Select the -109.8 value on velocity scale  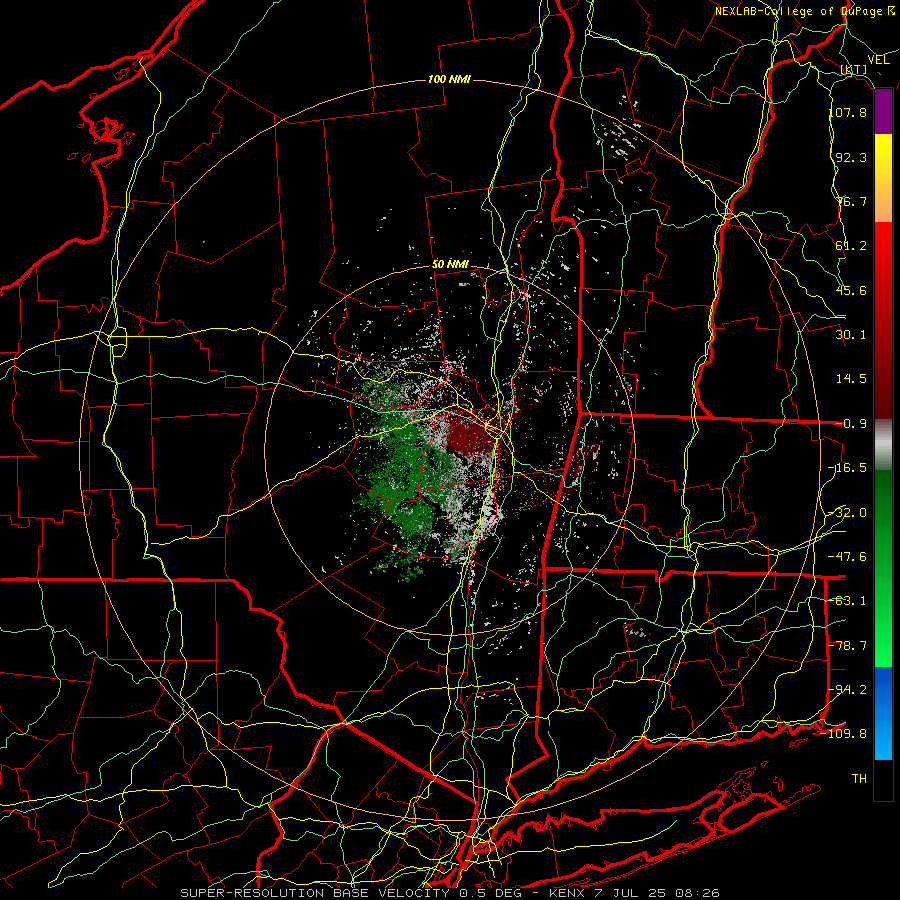point(844,734)
